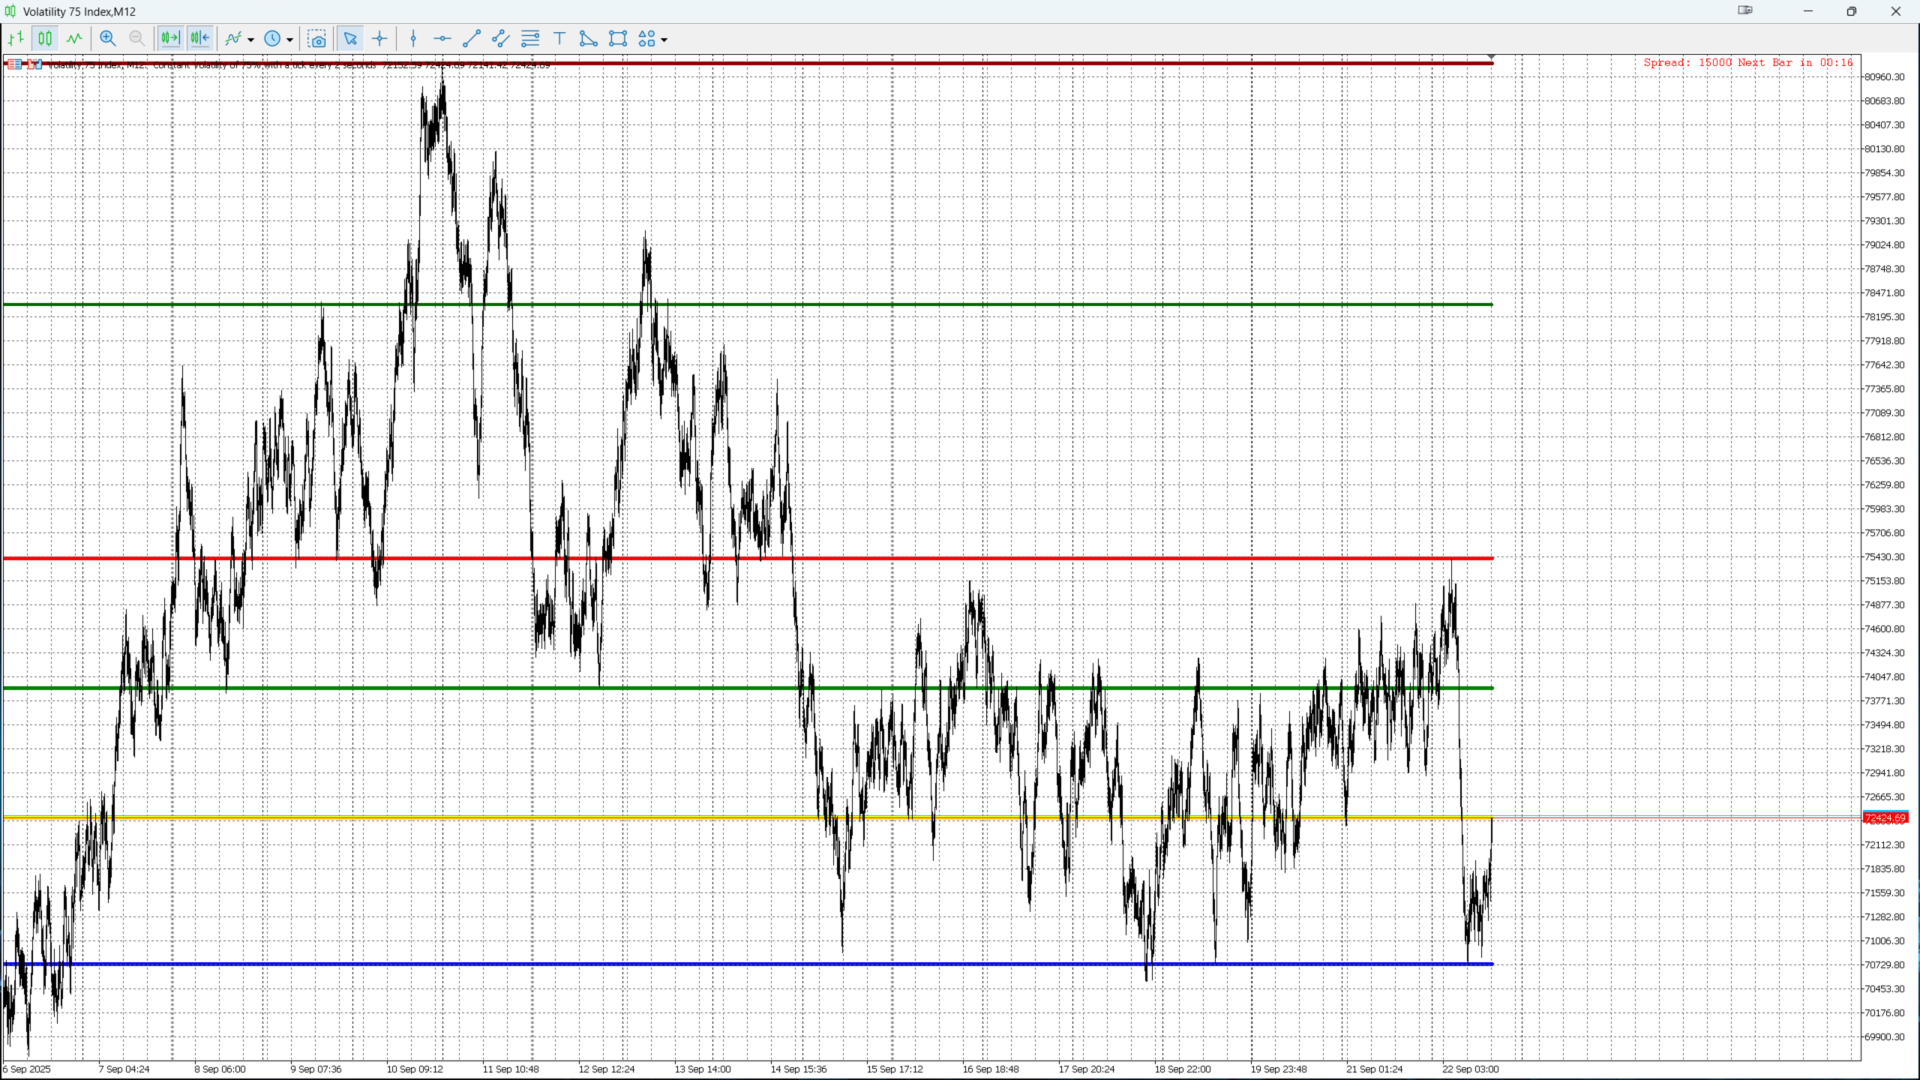The image size is (1920, 1080).
Task: Select the equidistant channel tool
Action: click(x=501, y=39)
